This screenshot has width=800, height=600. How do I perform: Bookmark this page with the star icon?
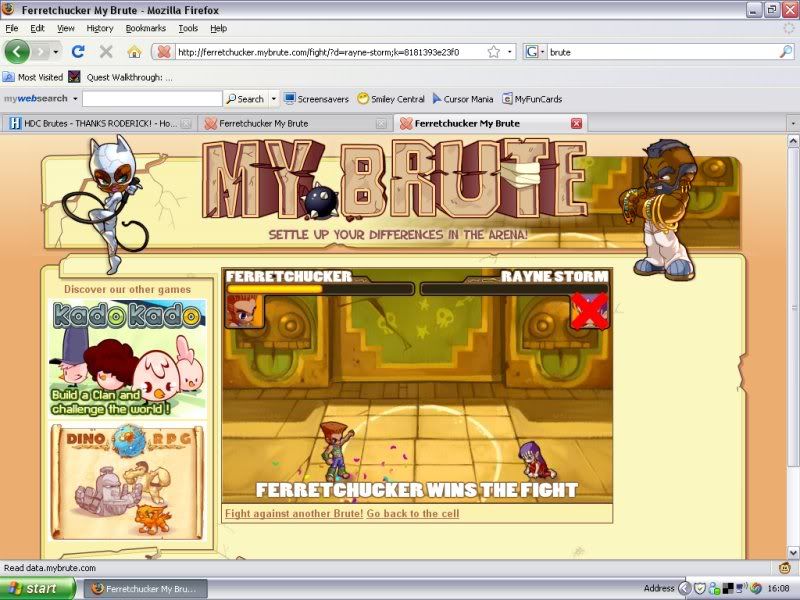coord(493,52)
